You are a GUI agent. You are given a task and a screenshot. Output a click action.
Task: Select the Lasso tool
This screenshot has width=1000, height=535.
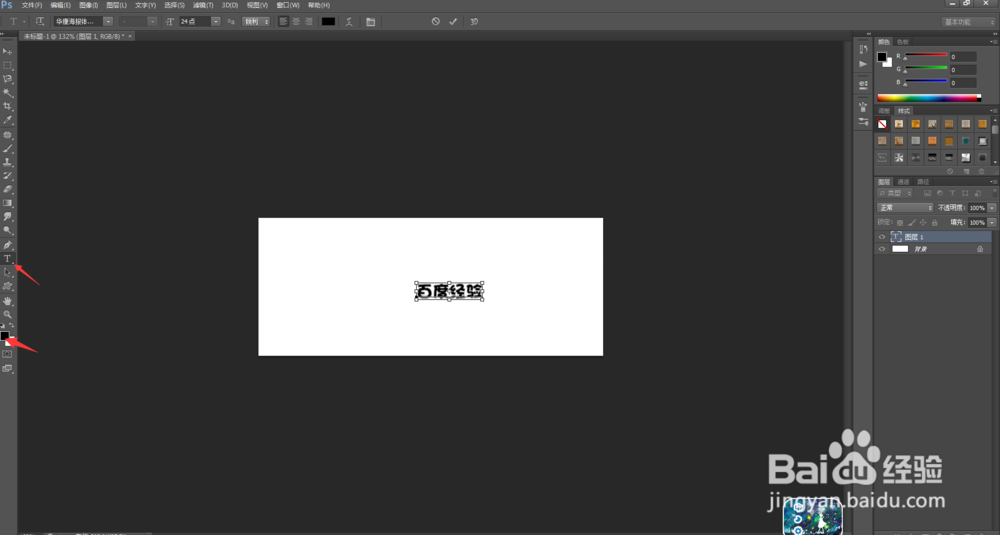[x=8, y=79]
